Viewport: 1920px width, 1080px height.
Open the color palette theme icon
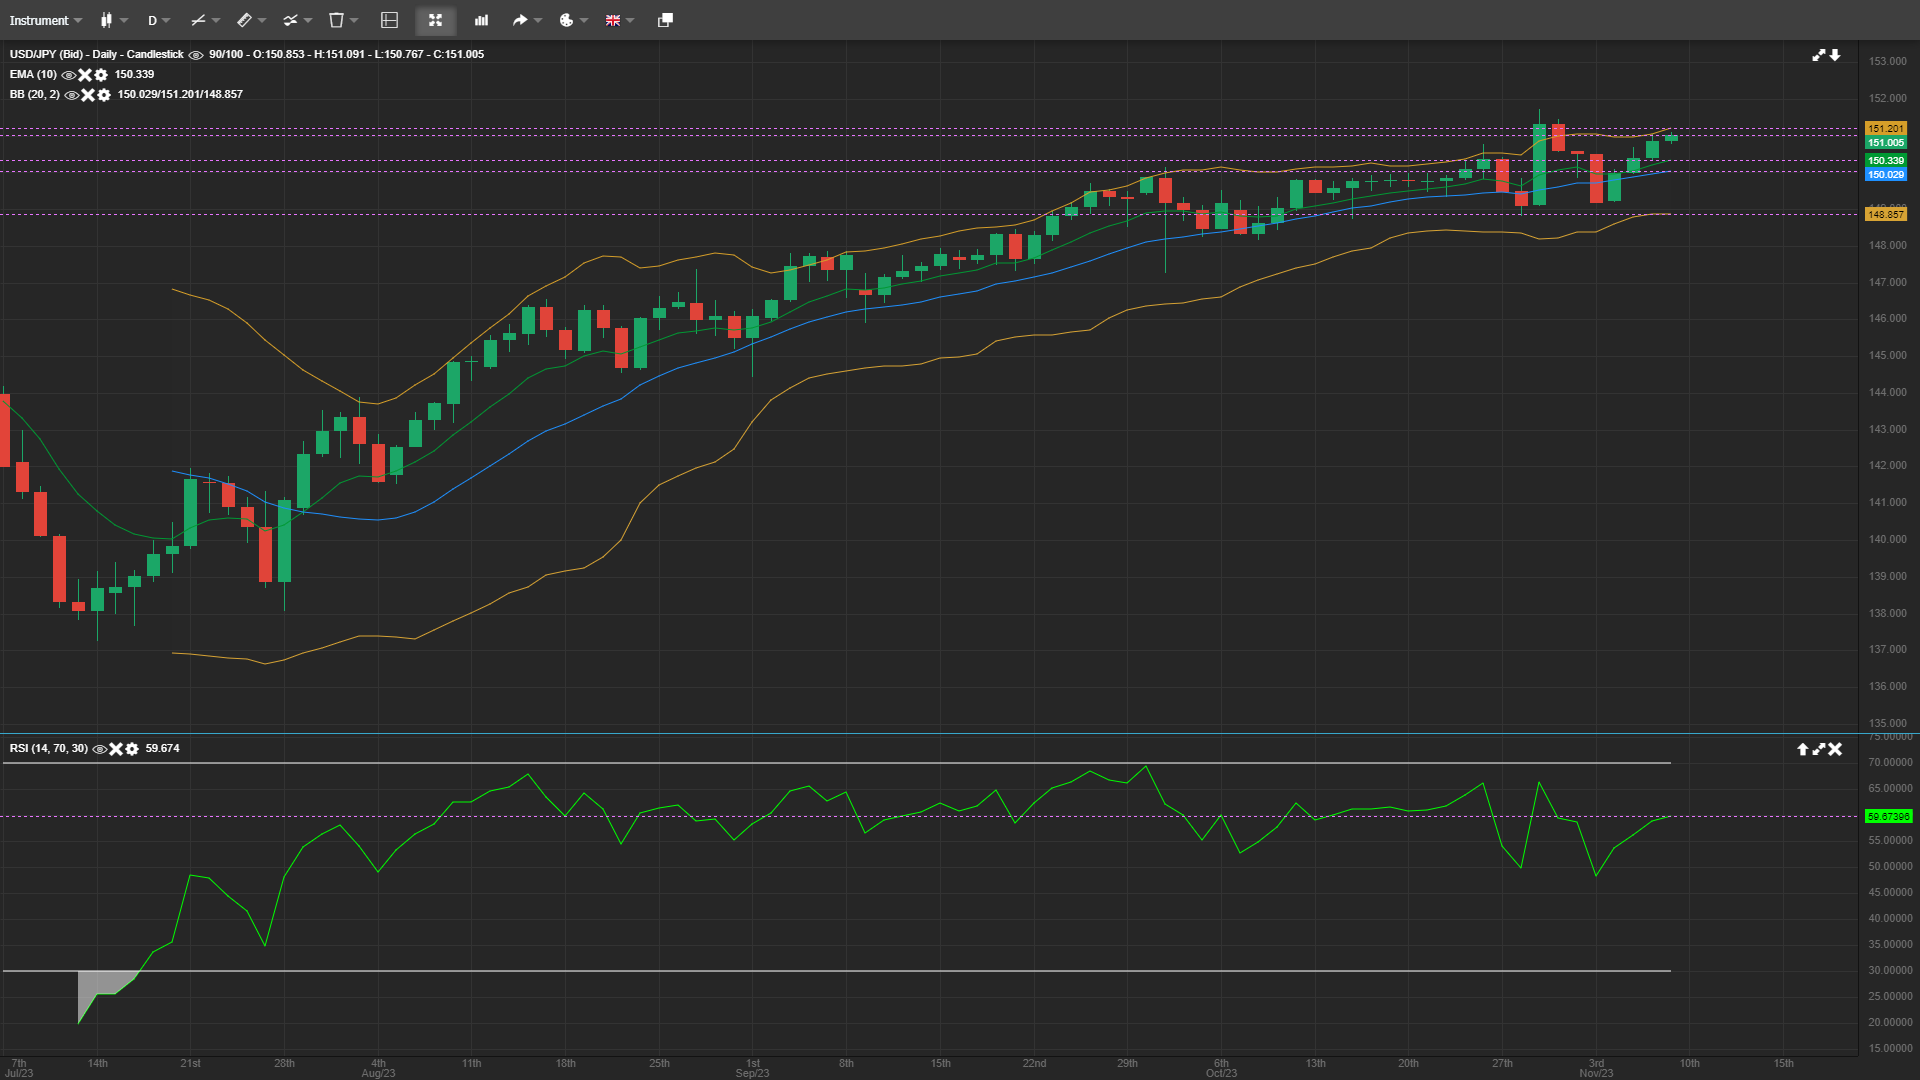tap(566, 20)
